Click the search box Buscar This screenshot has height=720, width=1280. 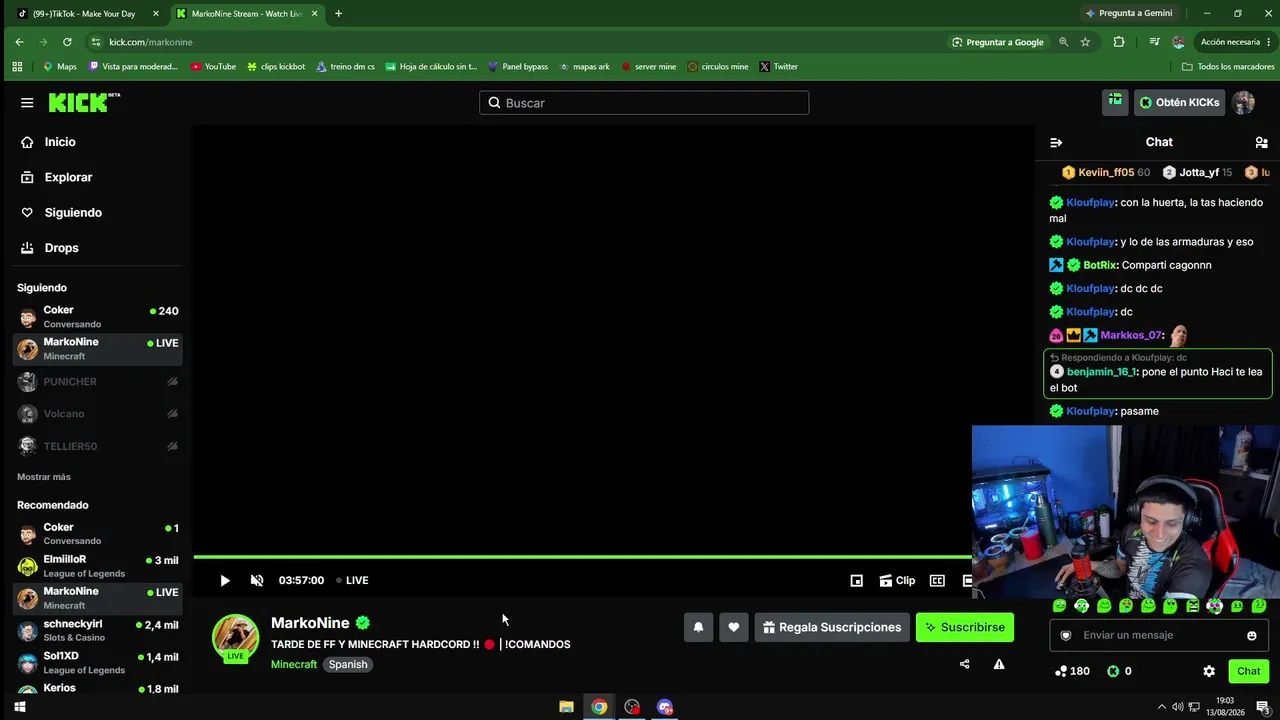tap(644, 103)
